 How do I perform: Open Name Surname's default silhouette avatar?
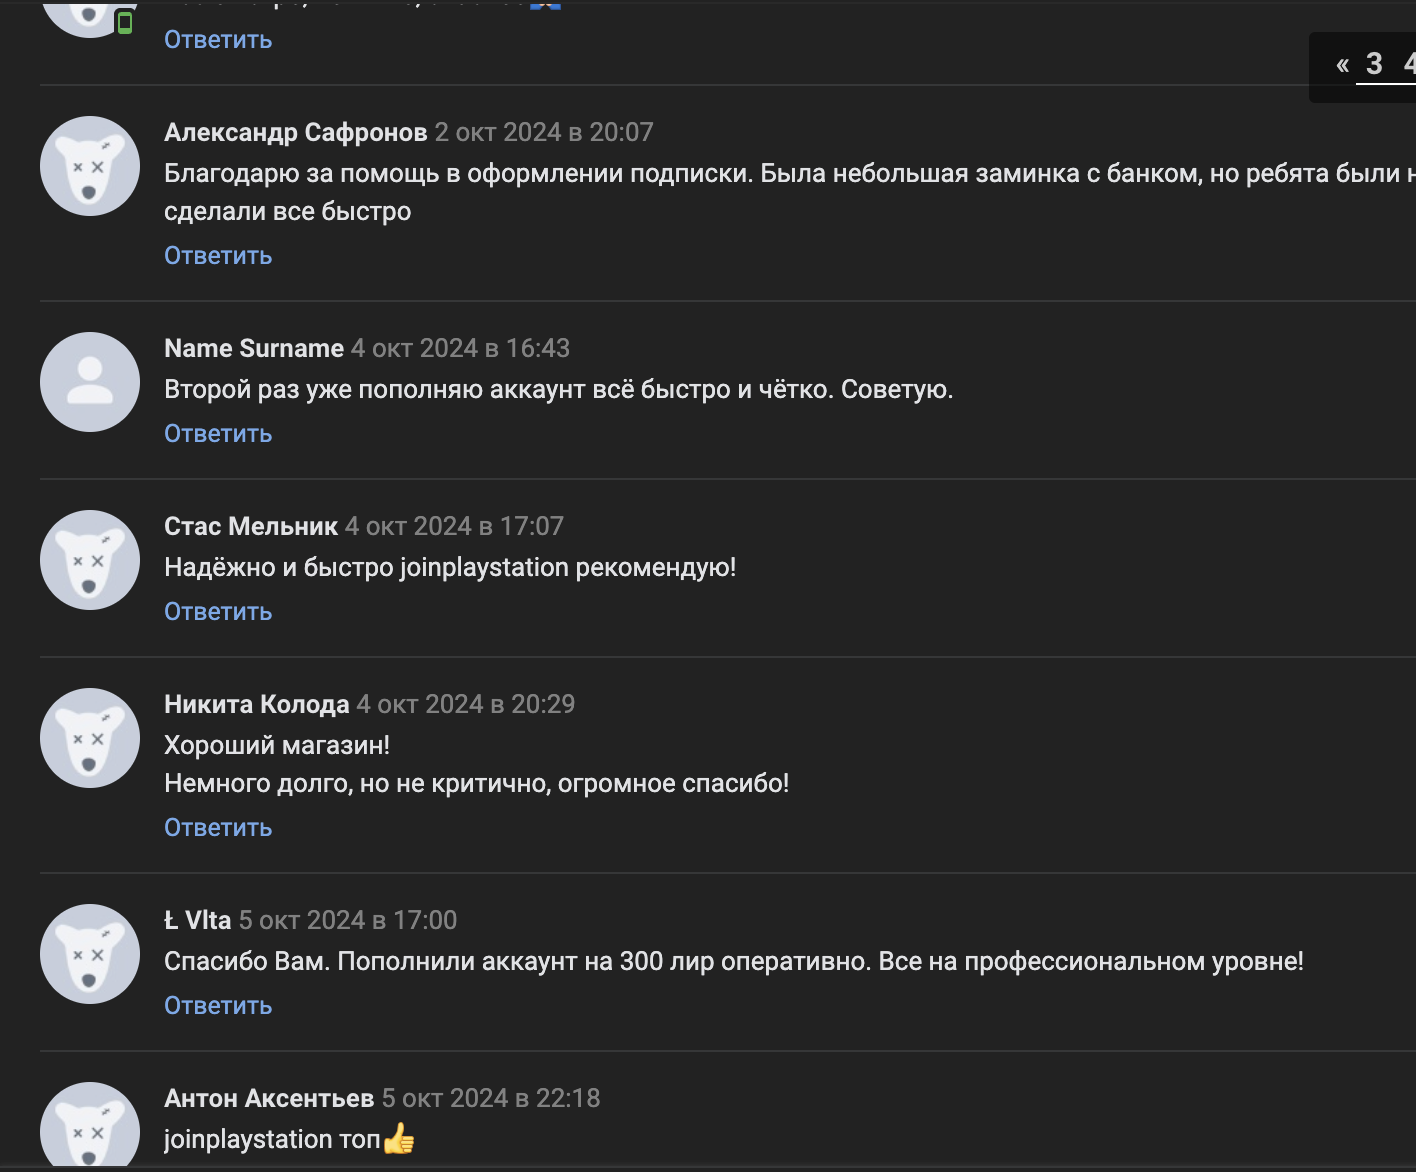[x=90, y=382]
